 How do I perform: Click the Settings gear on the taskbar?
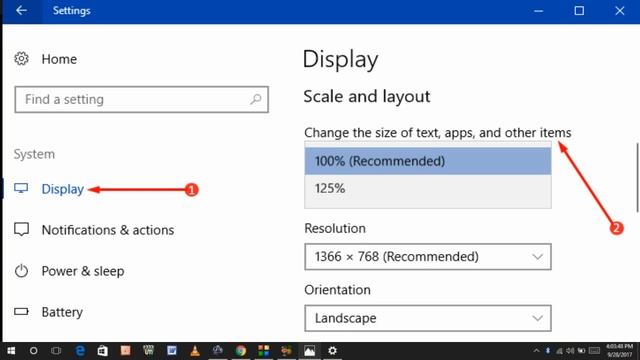pyautogui.click(x=333, y=351)
